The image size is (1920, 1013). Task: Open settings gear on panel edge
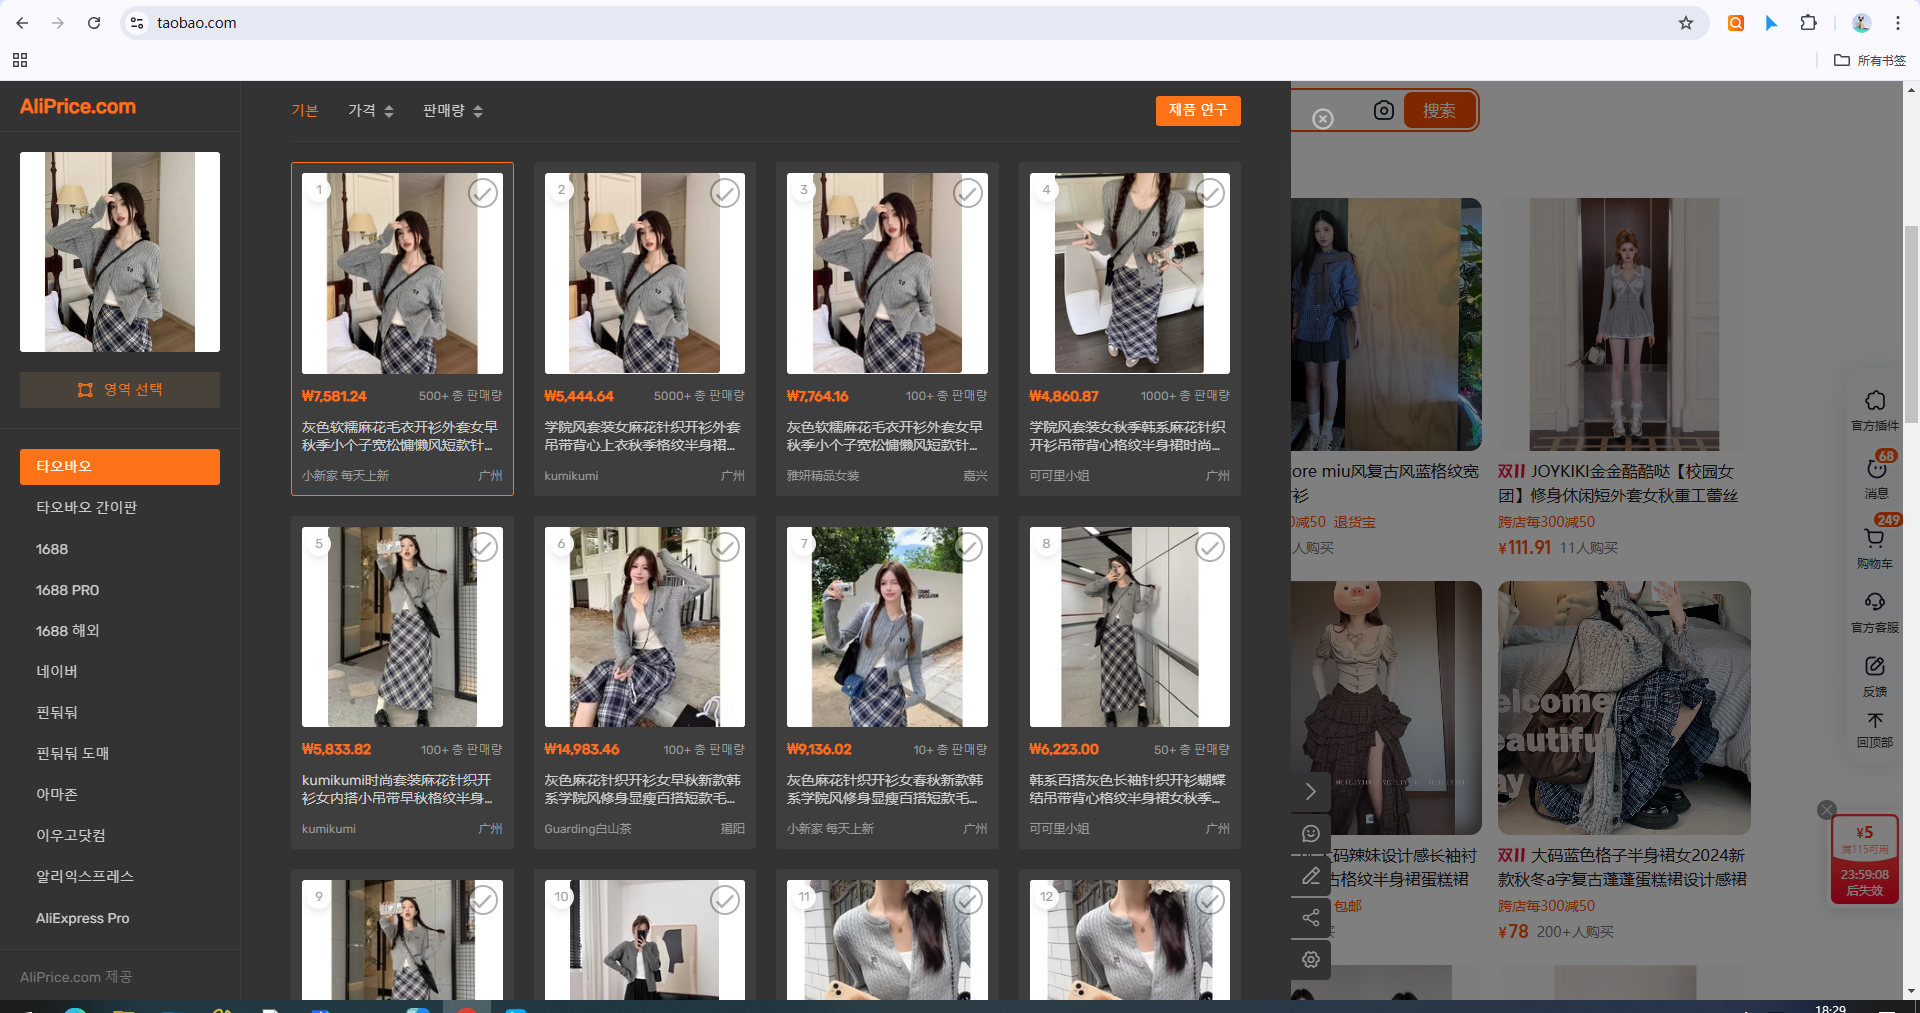tap(1311, 960)
